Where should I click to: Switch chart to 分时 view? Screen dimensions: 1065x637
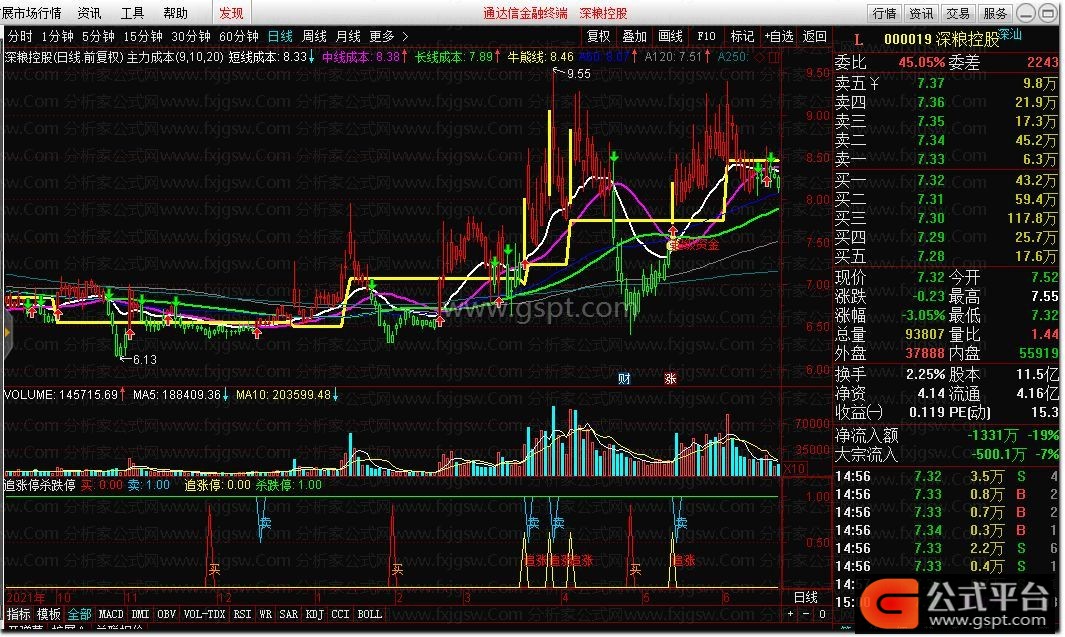[20, 36]
